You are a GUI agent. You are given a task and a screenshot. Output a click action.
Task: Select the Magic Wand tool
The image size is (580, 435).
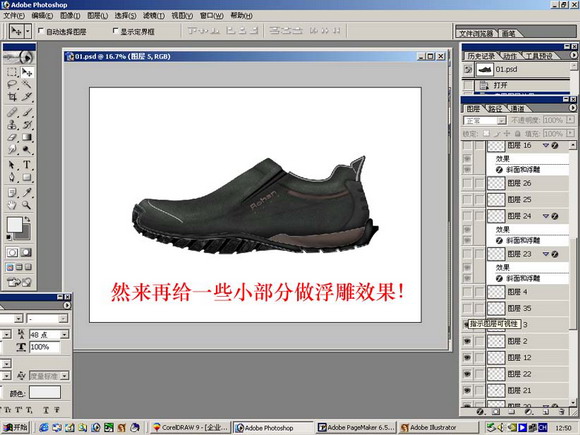pos(27,84)
